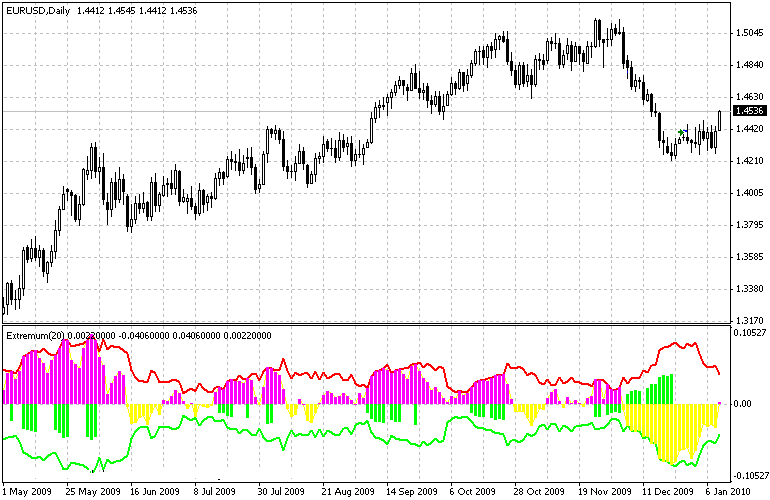770x500 pixels.
Task: Select the current price tag 1.4536
Action: 749,111
